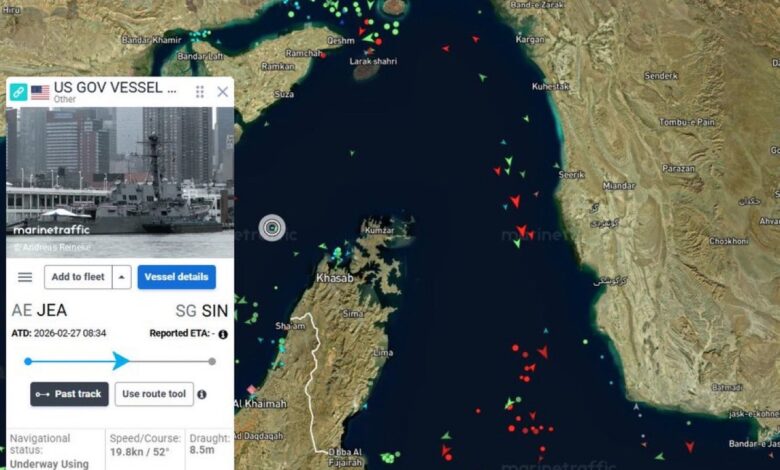Click the destination port SG SIN

coord(201,311)
